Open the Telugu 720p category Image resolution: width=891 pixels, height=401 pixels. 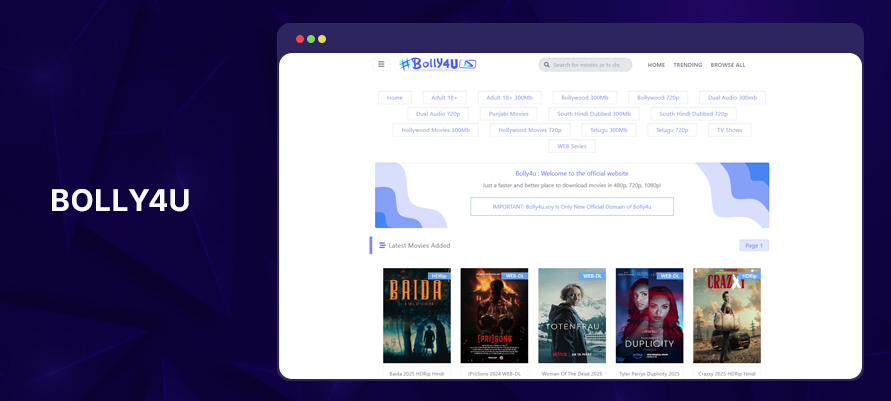(x=672, y=130)
